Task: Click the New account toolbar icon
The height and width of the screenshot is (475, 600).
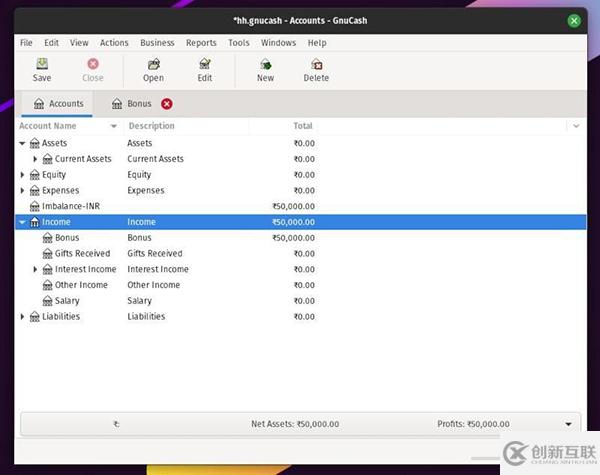Action: click(x=265, y=64)
